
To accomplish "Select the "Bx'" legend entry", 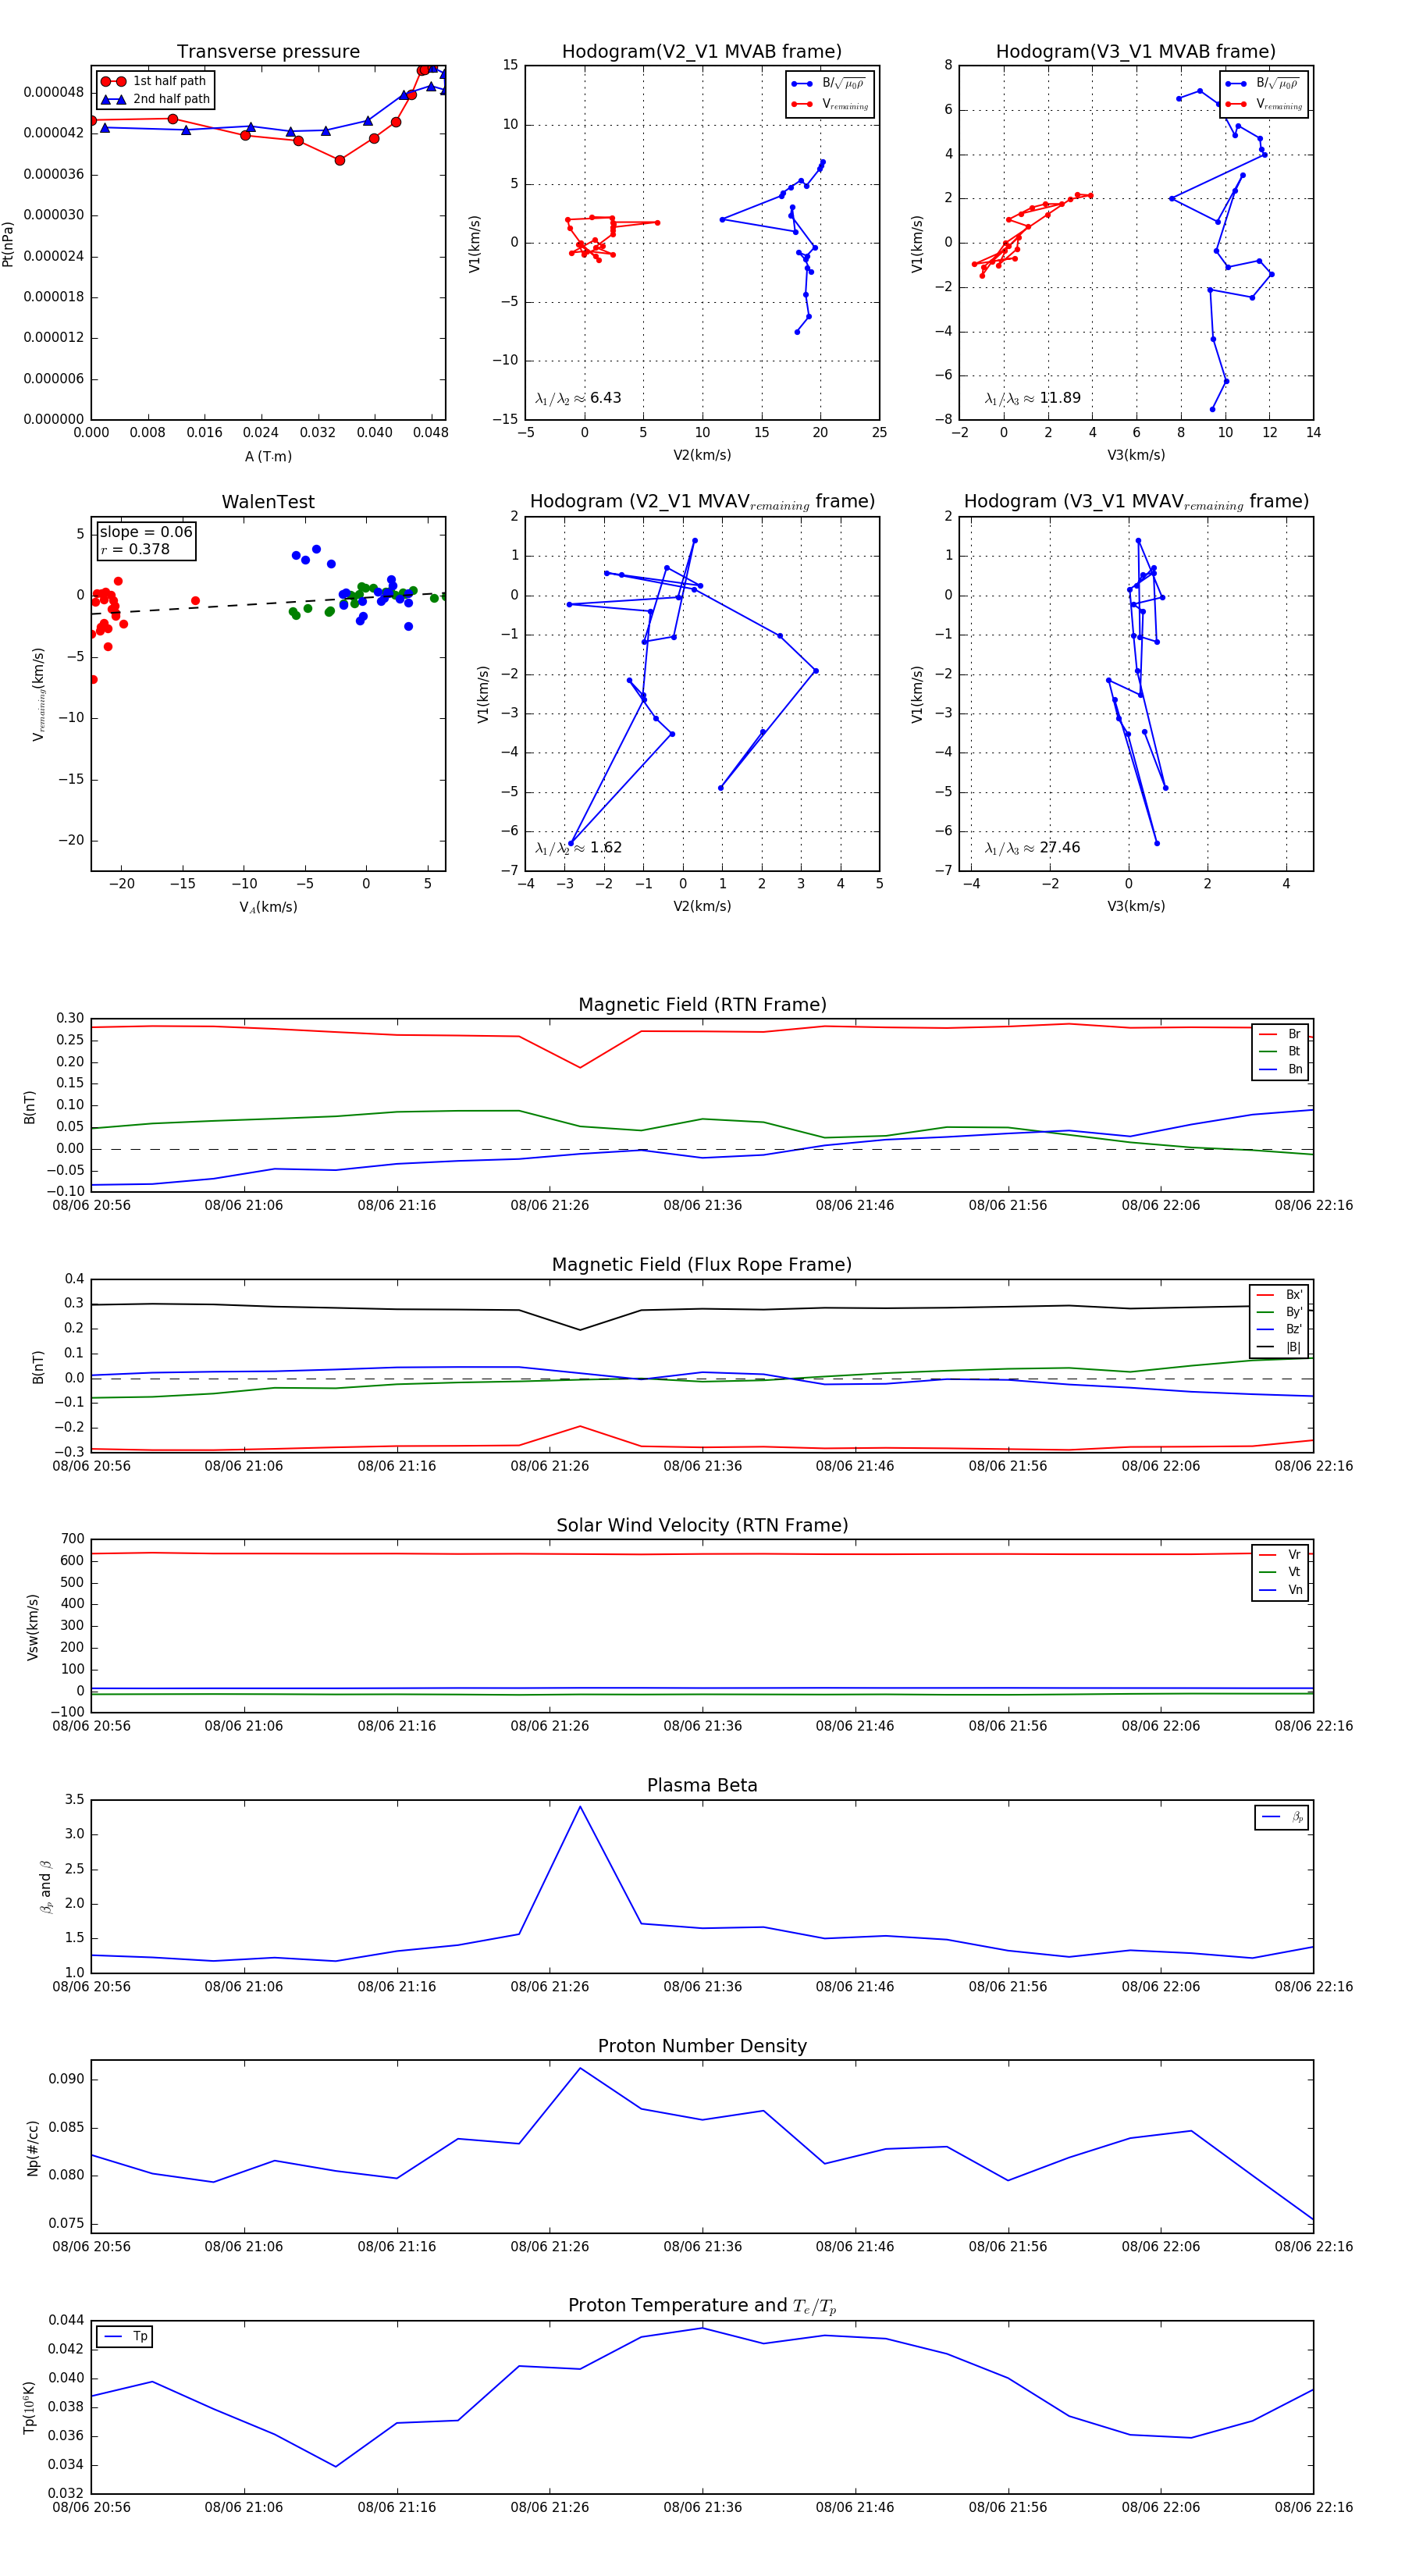I will [1280, 1295].
